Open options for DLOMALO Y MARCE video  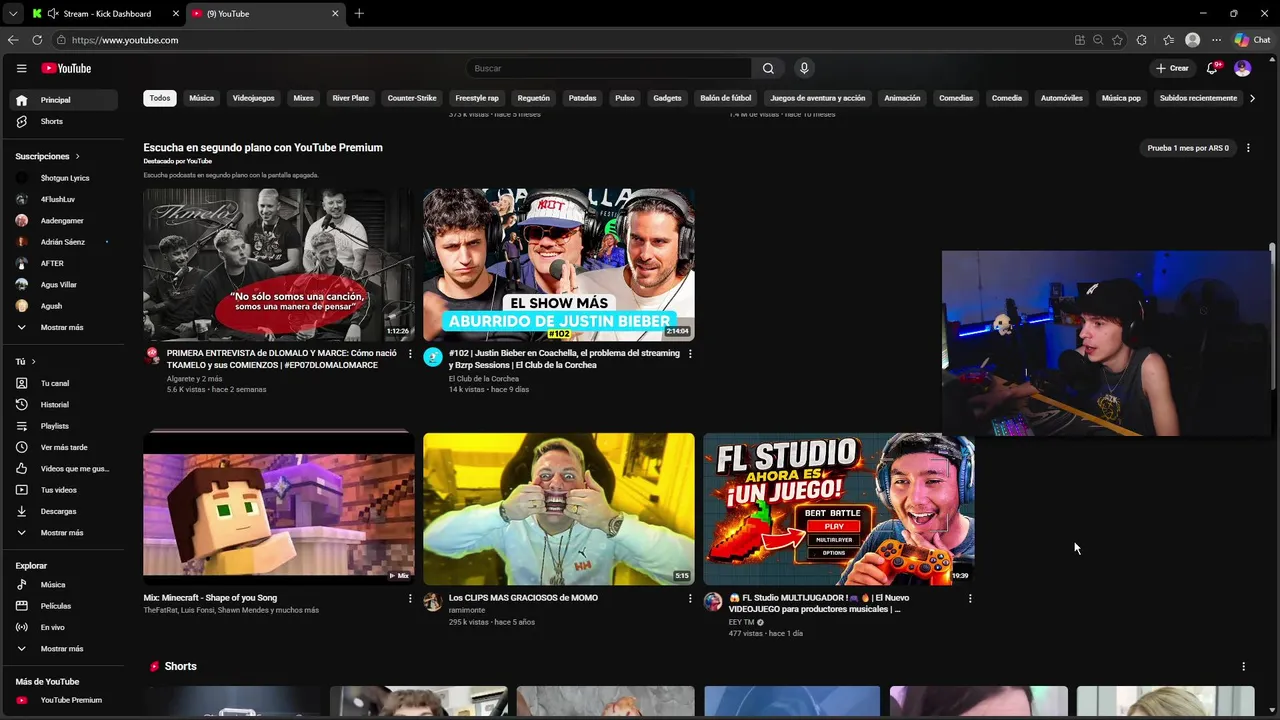tap(409, 353)
